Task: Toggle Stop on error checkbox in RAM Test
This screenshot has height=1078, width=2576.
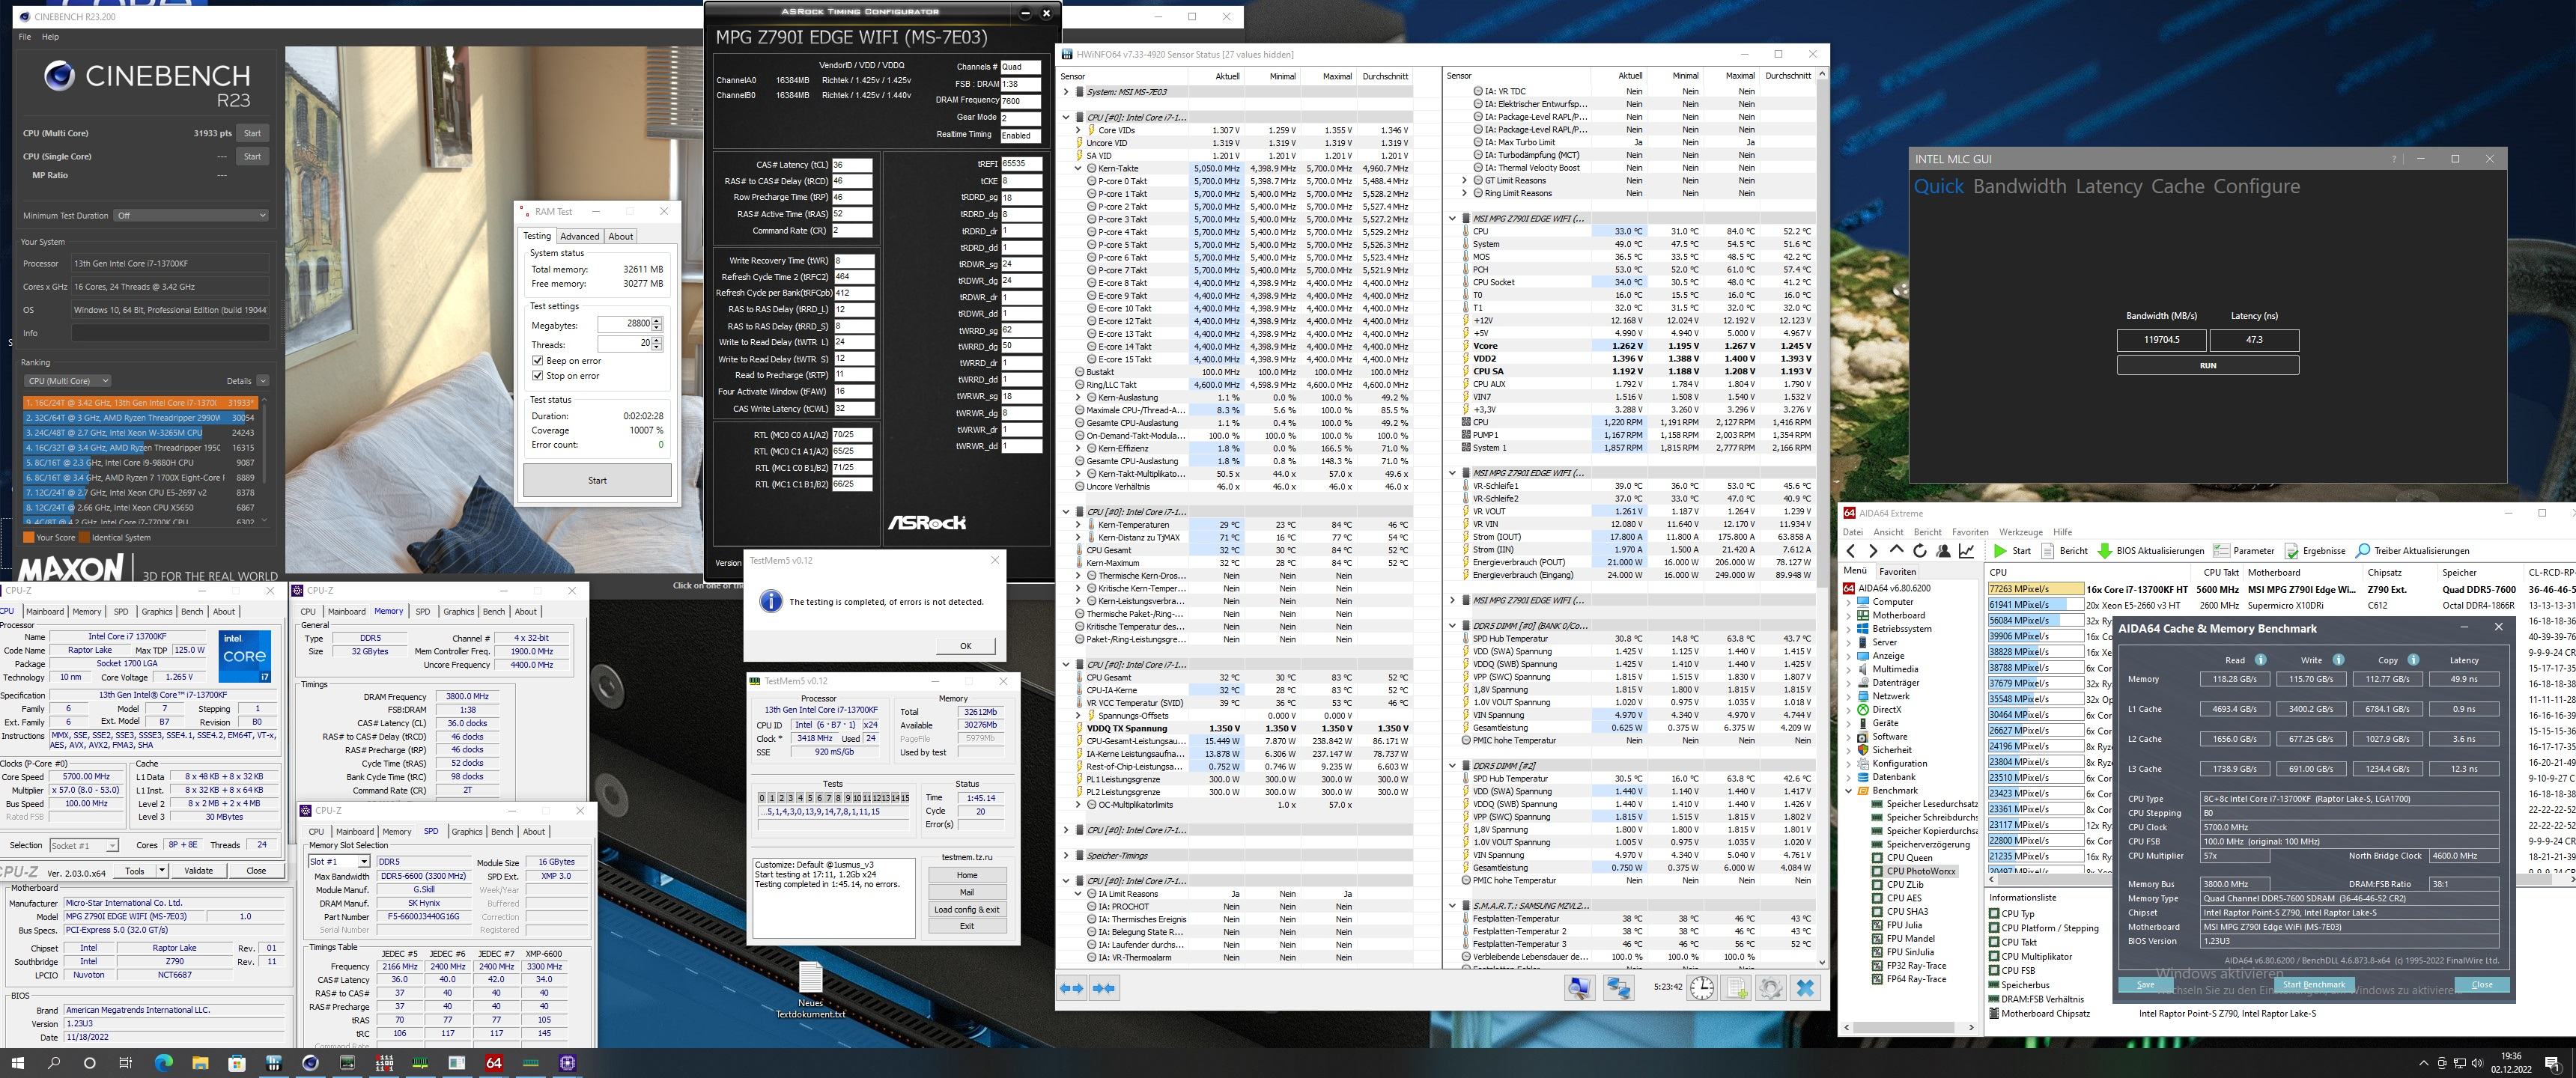Action: tap(538, 376)
